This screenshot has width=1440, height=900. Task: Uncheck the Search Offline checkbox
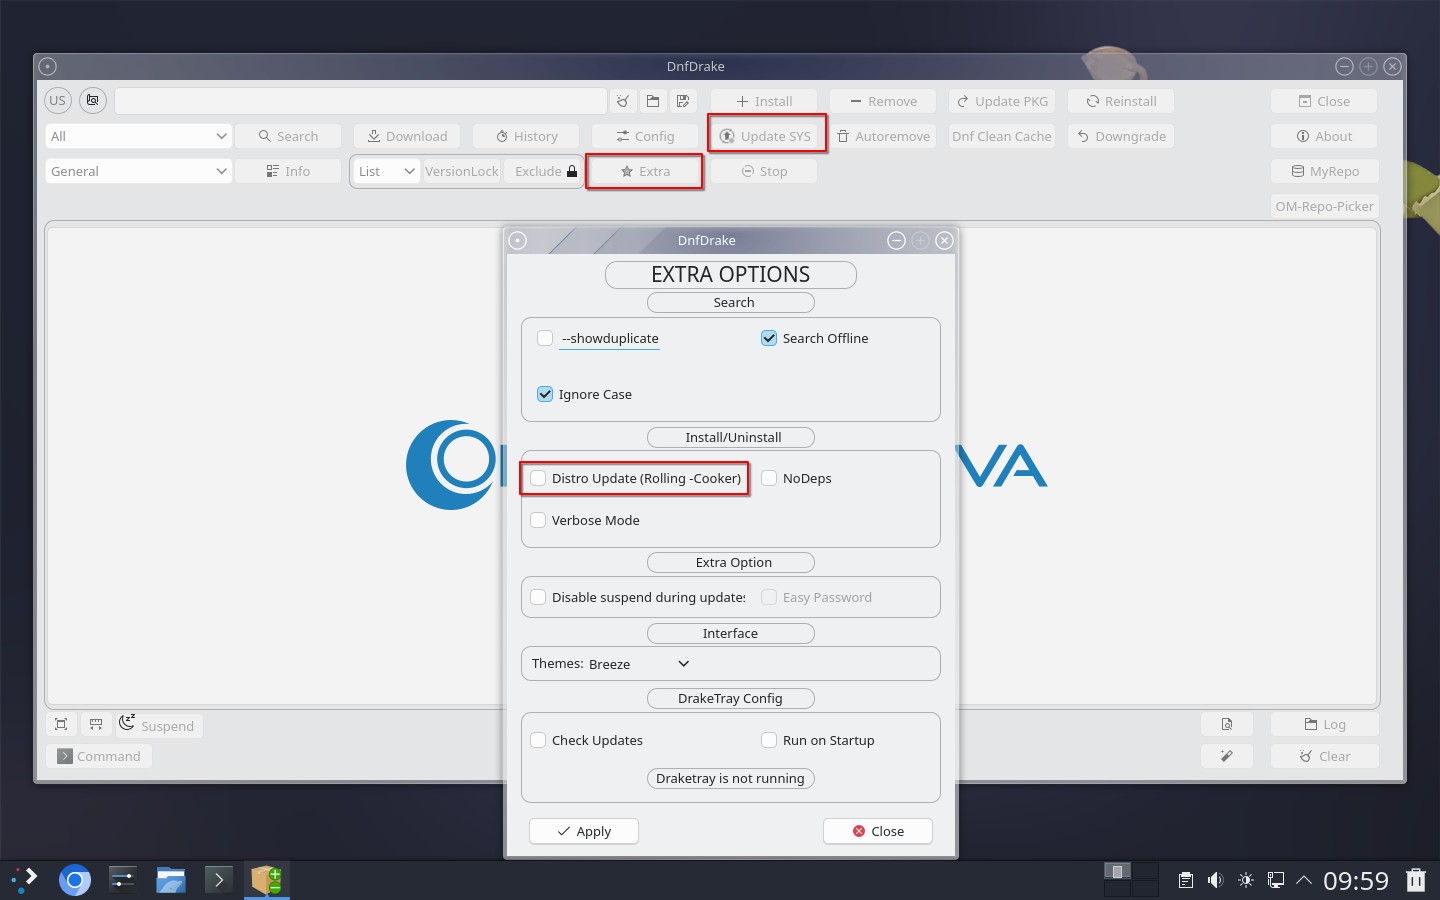[x=769, y=338]
